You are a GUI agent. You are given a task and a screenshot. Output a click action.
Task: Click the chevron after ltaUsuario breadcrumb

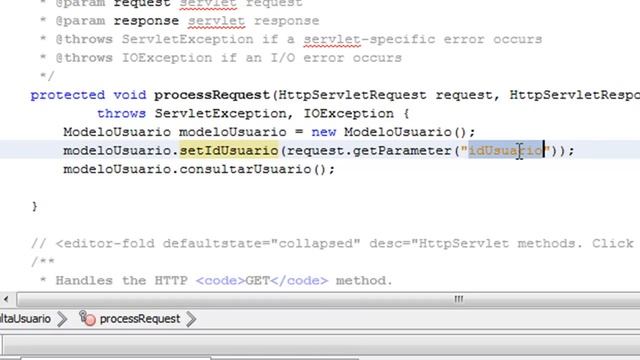tap(62, 319)
